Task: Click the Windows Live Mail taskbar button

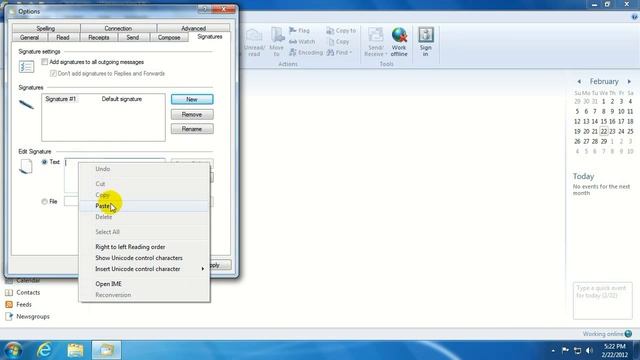Action: (x=106, y=350)
